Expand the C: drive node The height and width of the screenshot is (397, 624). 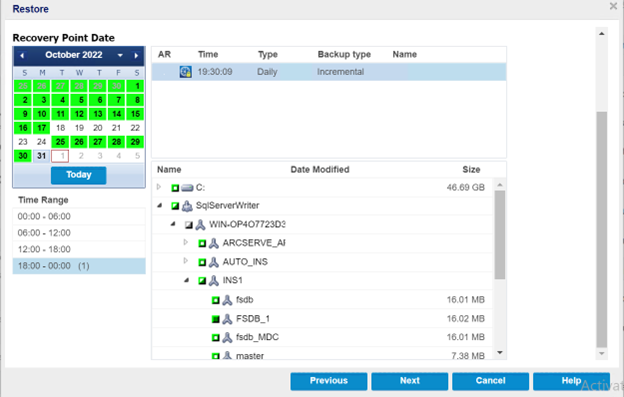[x=159, y=187]
